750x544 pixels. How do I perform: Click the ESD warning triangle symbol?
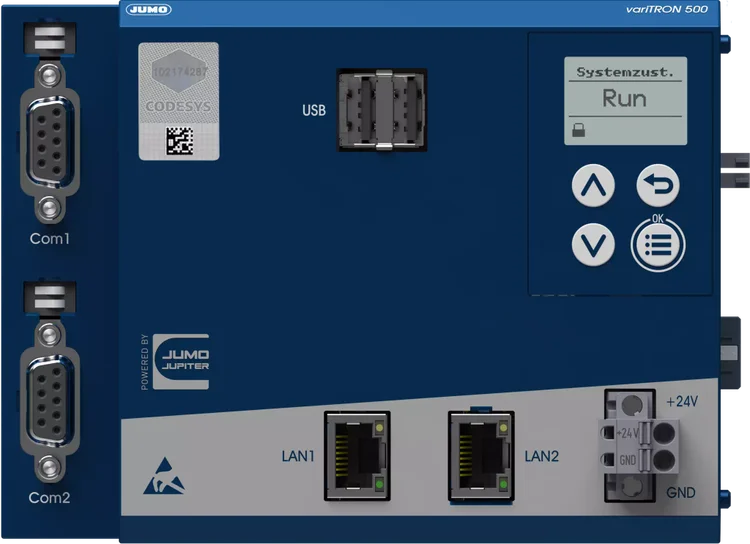pyautogui.click(x=164, y=476)
